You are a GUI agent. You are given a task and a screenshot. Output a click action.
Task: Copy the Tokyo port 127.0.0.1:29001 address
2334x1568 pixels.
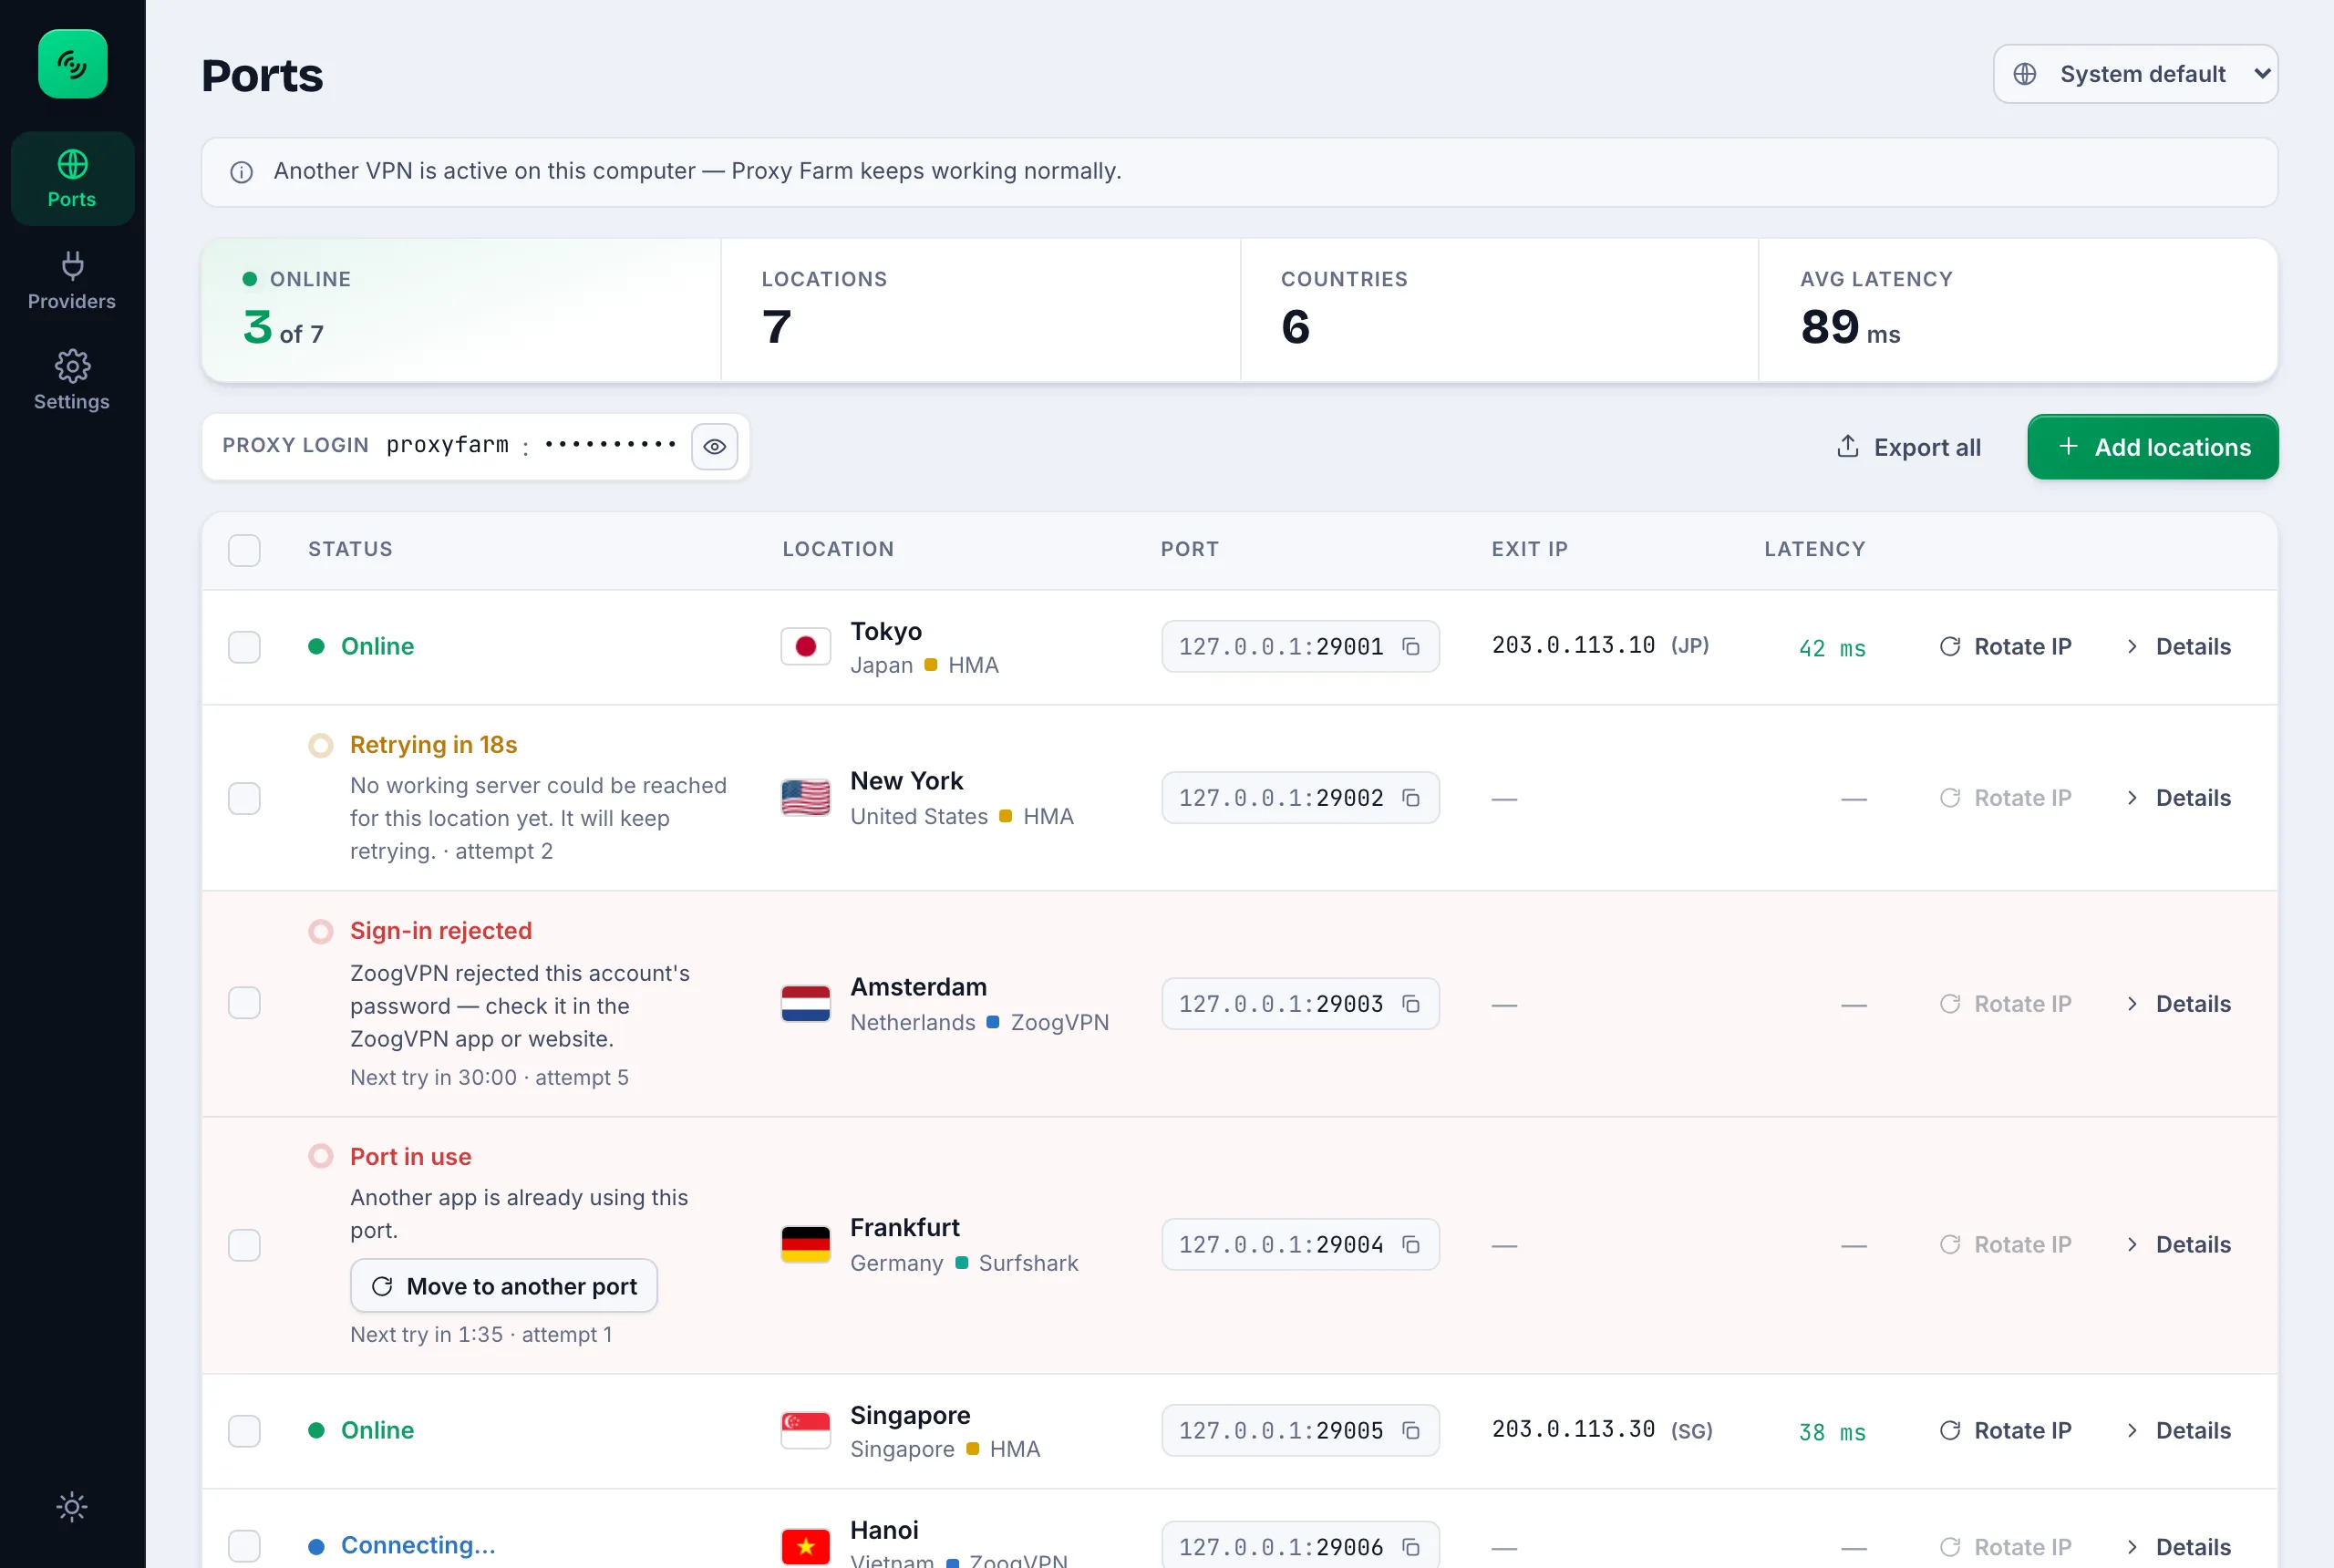(x=1411, y=647)
